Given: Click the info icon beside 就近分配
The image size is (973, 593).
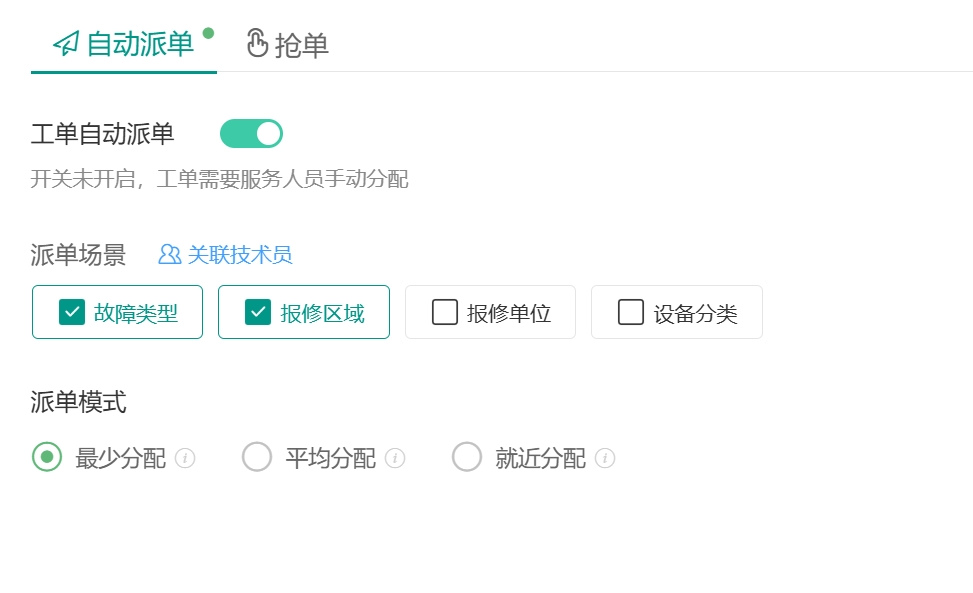Looking at the screenshot, I should click(x=604, y=458).
